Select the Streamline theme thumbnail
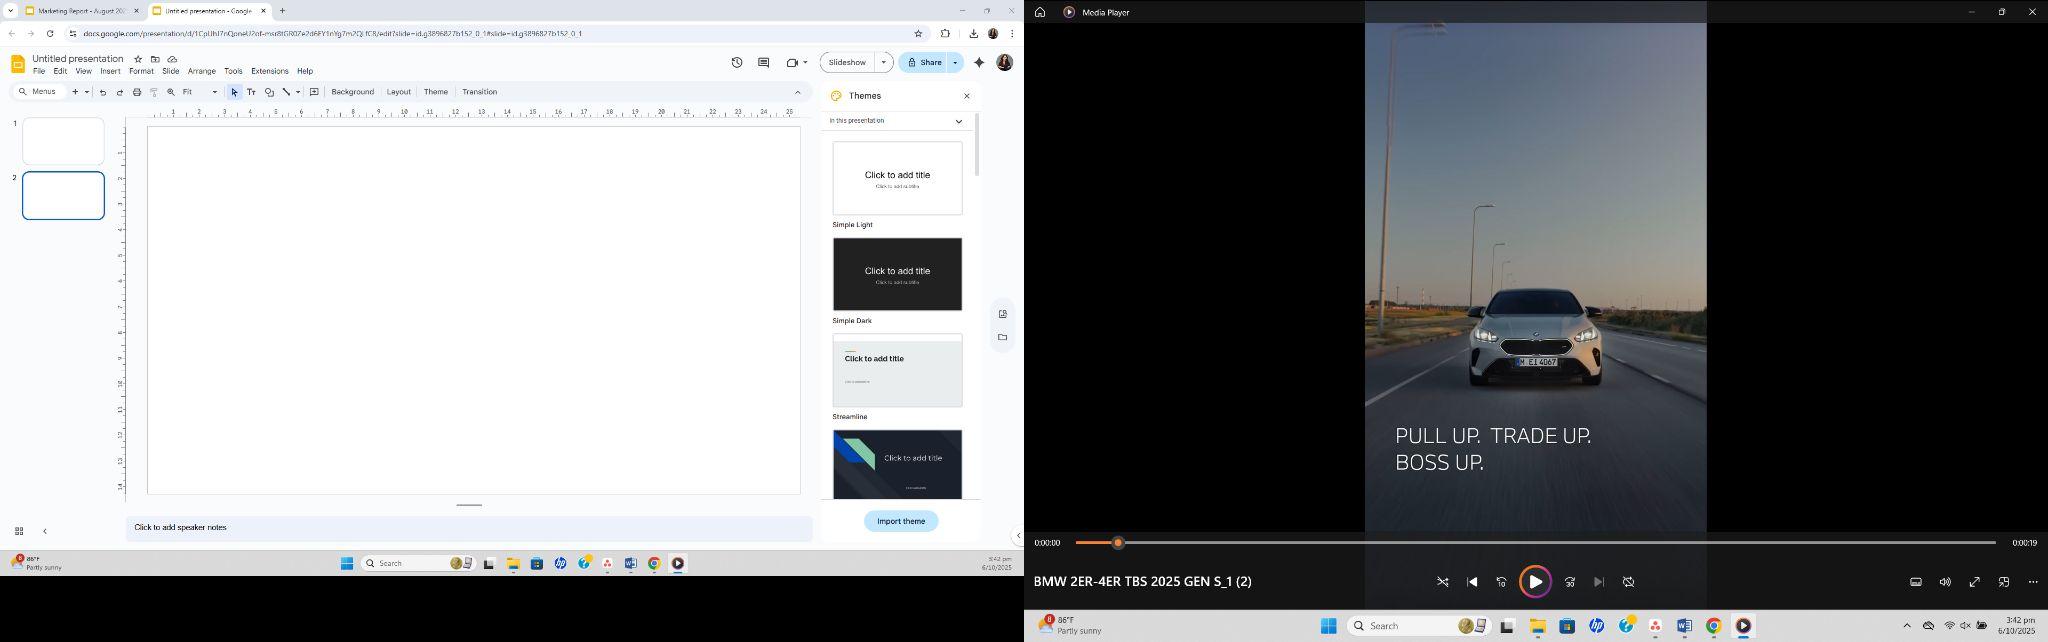The image size is (2048, 642). click(x=897, y=371)
